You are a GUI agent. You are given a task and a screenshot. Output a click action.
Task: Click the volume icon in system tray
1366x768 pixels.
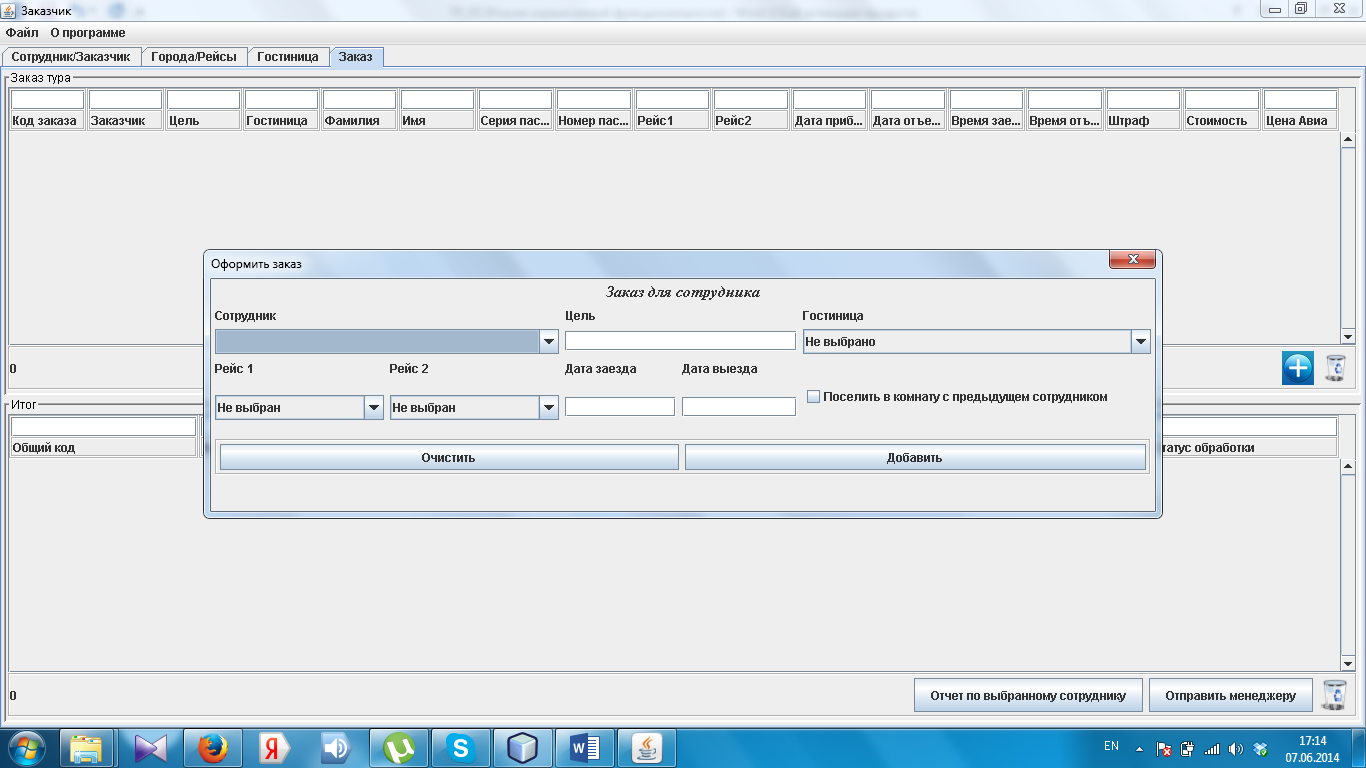[x=1236, y=748]
